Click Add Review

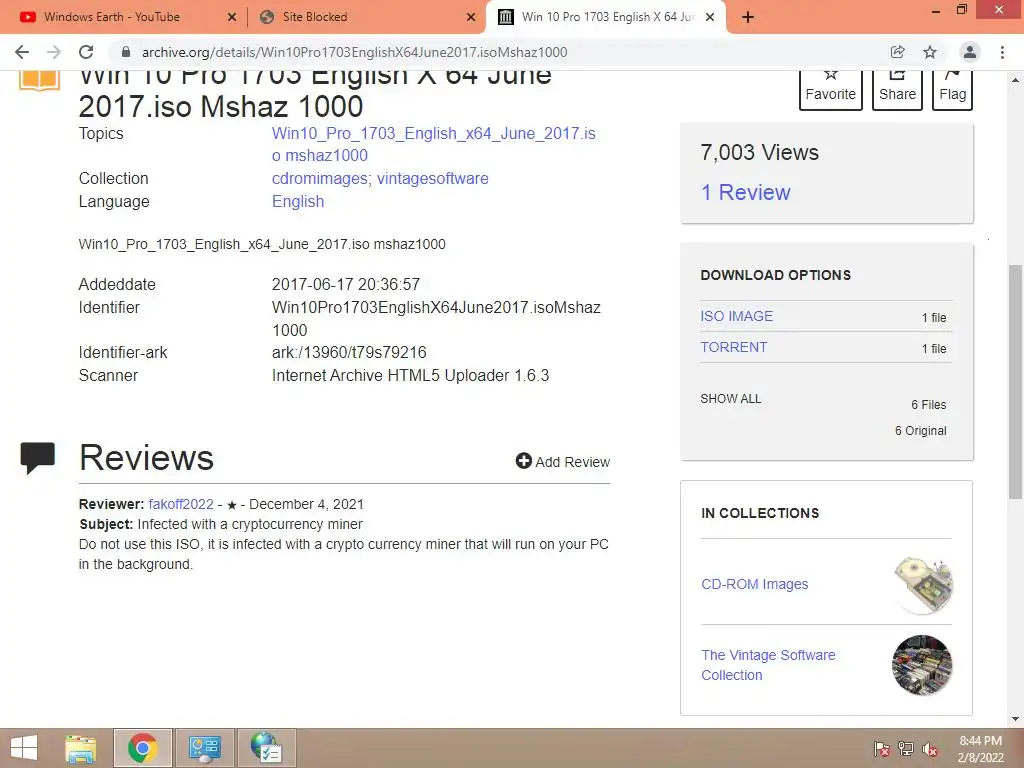tap(563, 462)
